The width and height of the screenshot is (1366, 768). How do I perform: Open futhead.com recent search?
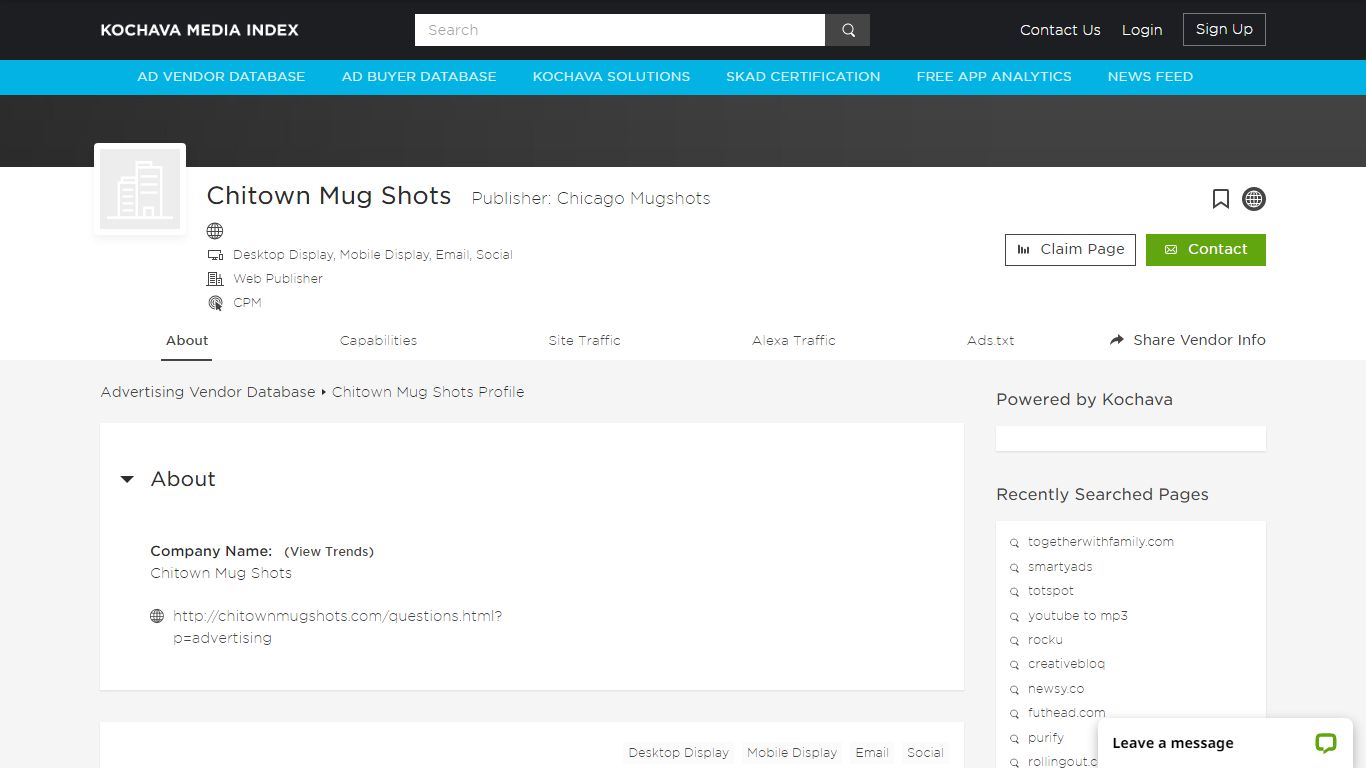(x=1066, y=713)
